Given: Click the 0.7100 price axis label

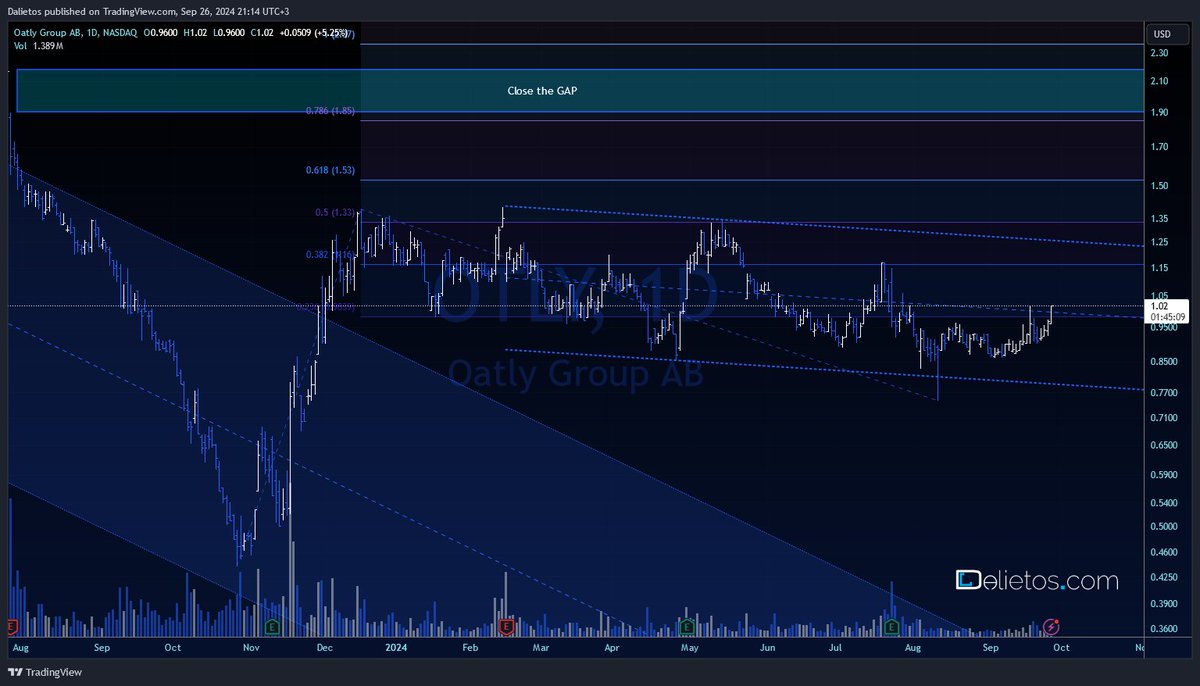Looking at the screenshot, I should pos(1164,418).
